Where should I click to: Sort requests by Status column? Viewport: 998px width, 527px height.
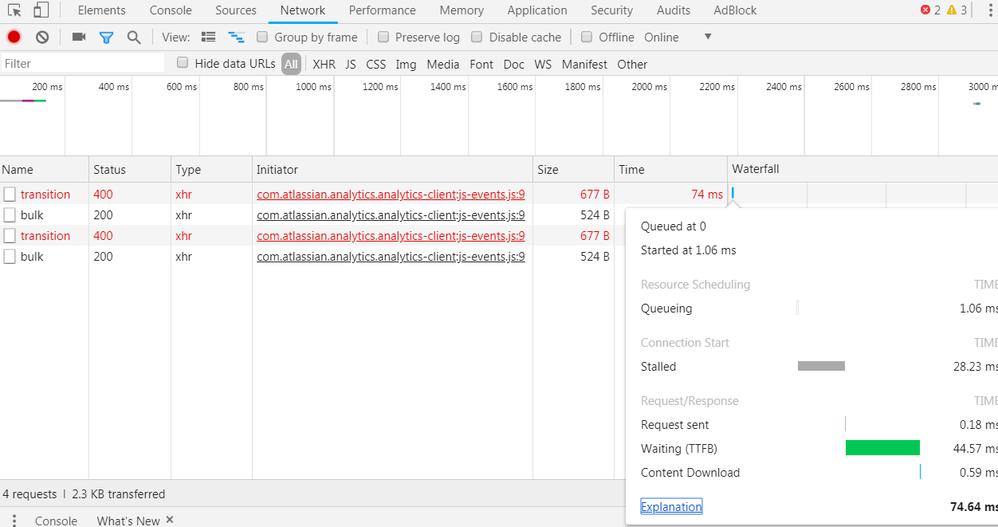click(130, 169)
